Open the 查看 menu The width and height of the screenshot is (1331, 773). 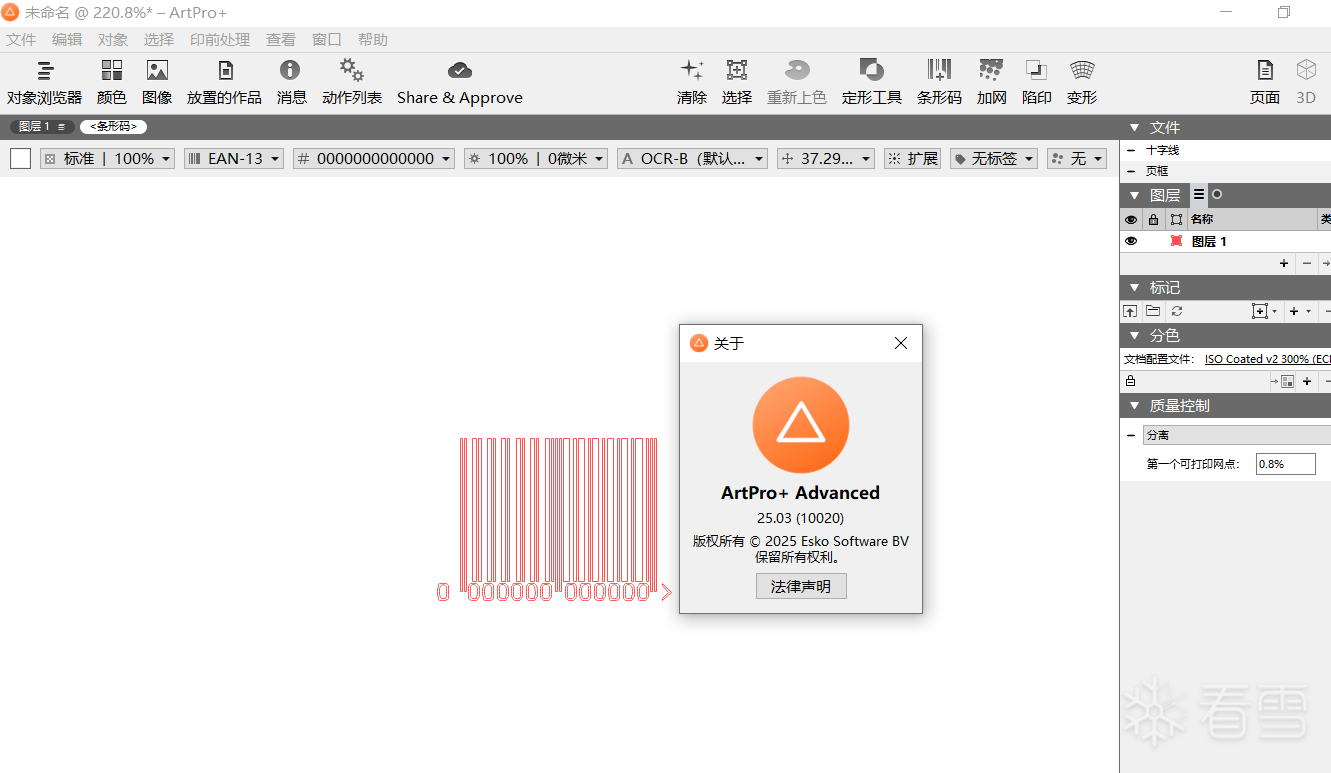click(281, 40)
